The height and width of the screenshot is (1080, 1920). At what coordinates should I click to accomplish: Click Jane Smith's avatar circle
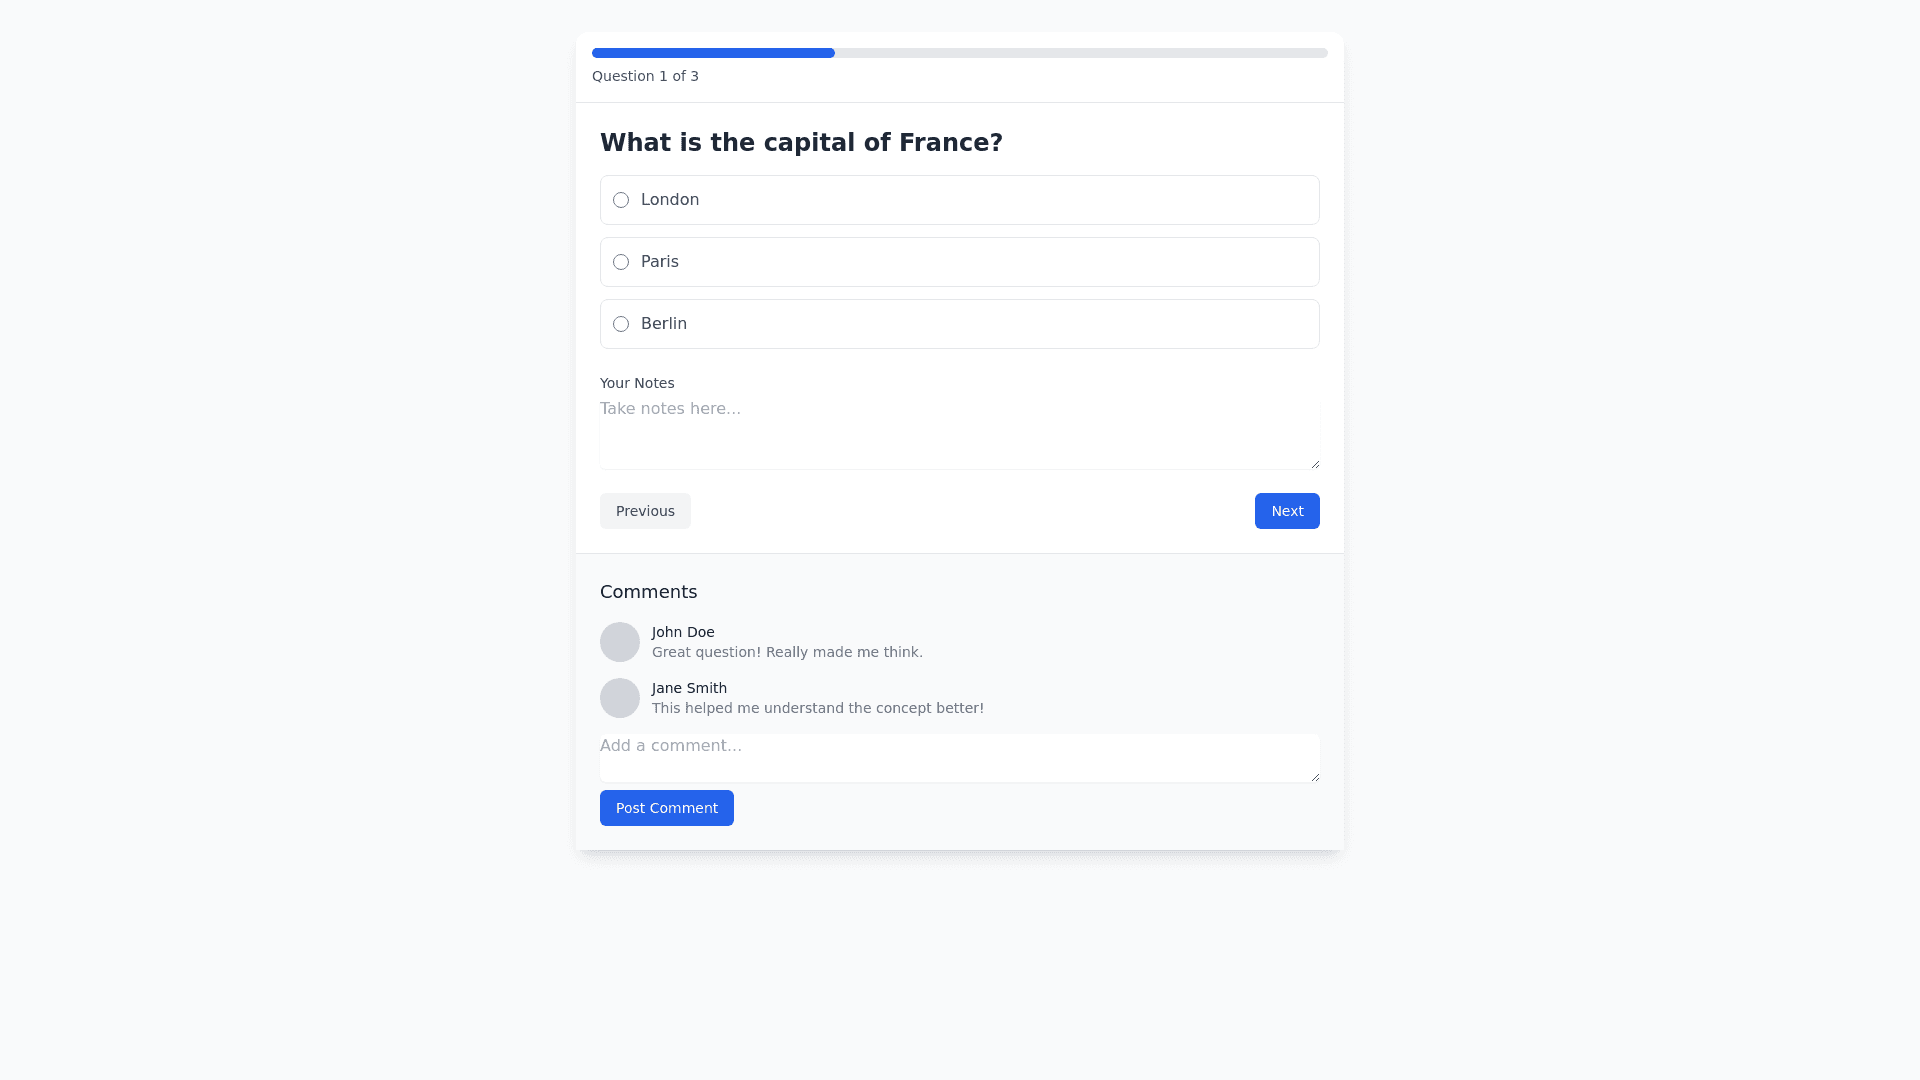(x=620, y=698)
